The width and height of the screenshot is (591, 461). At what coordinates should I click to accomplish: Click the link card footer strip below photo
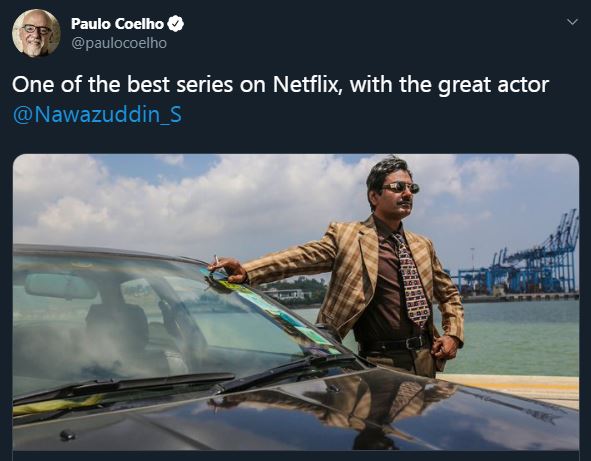click(x=296, y=455)
